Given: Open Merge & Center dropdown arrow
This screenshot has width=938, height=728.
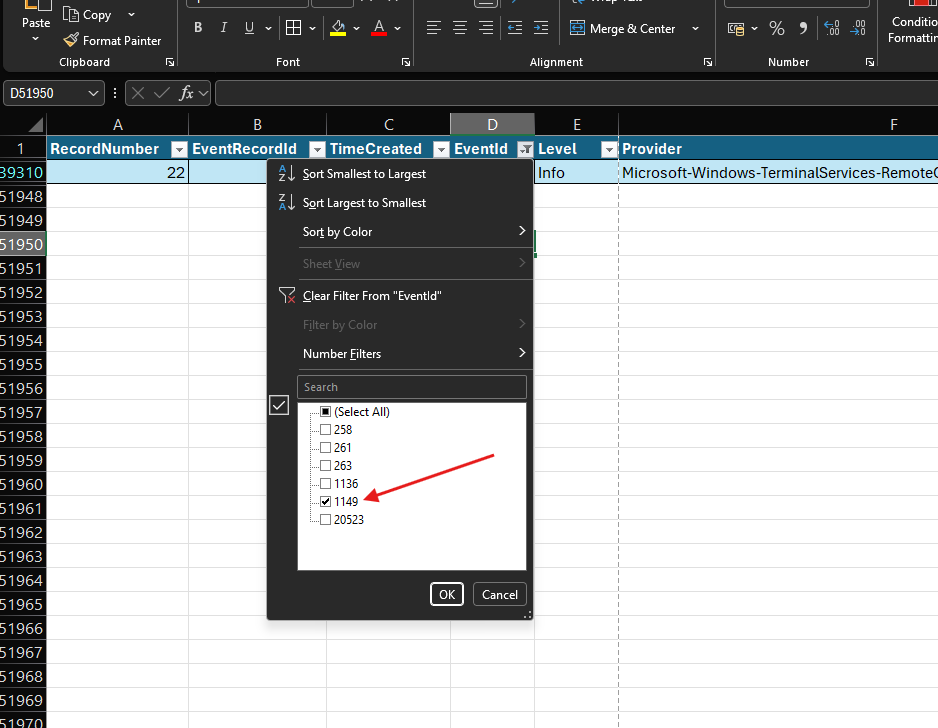Looking at the screenshot, I should coord(695,28).
